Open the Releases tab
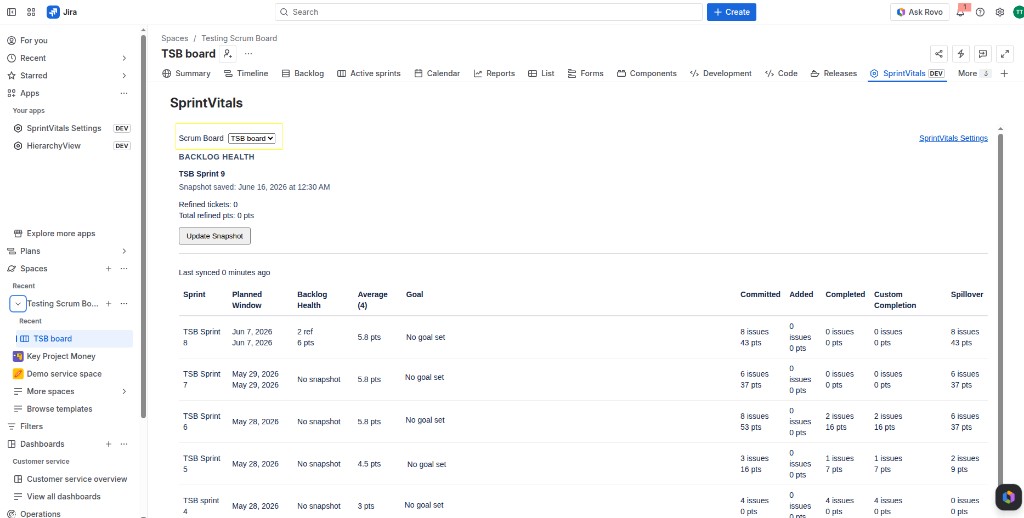Viewport: 1024px width, 518px height. [x=834, y=73]
